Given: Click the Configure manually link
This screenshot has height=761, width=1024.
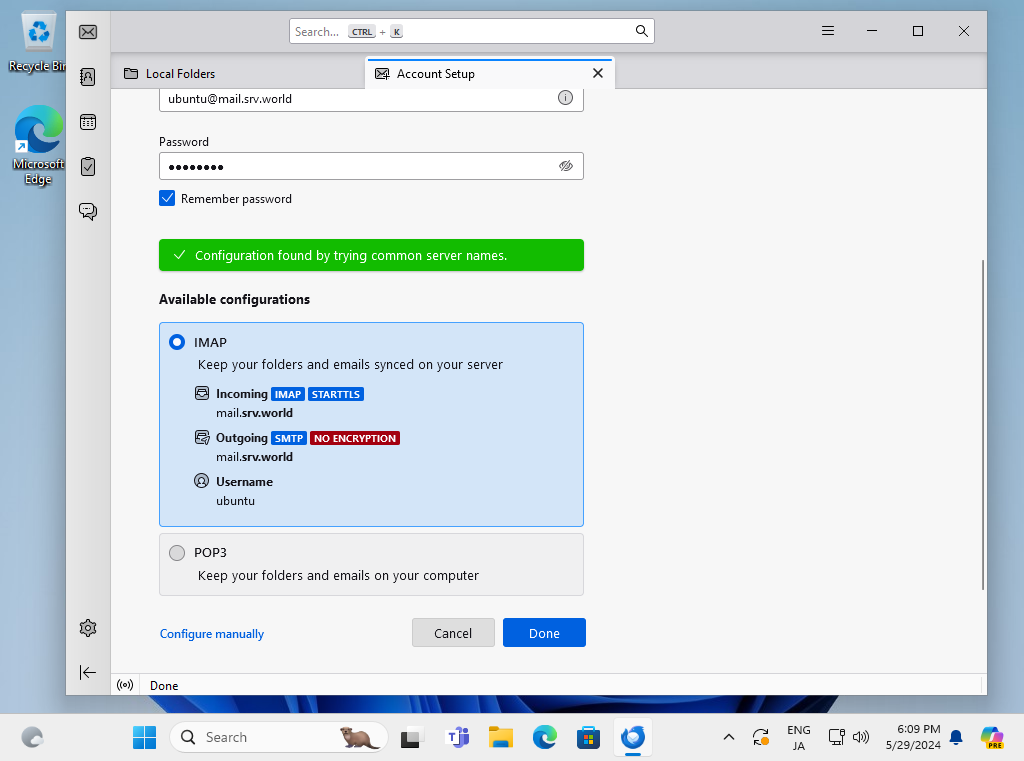Looking at the screenshot, I should coord(212,634).
